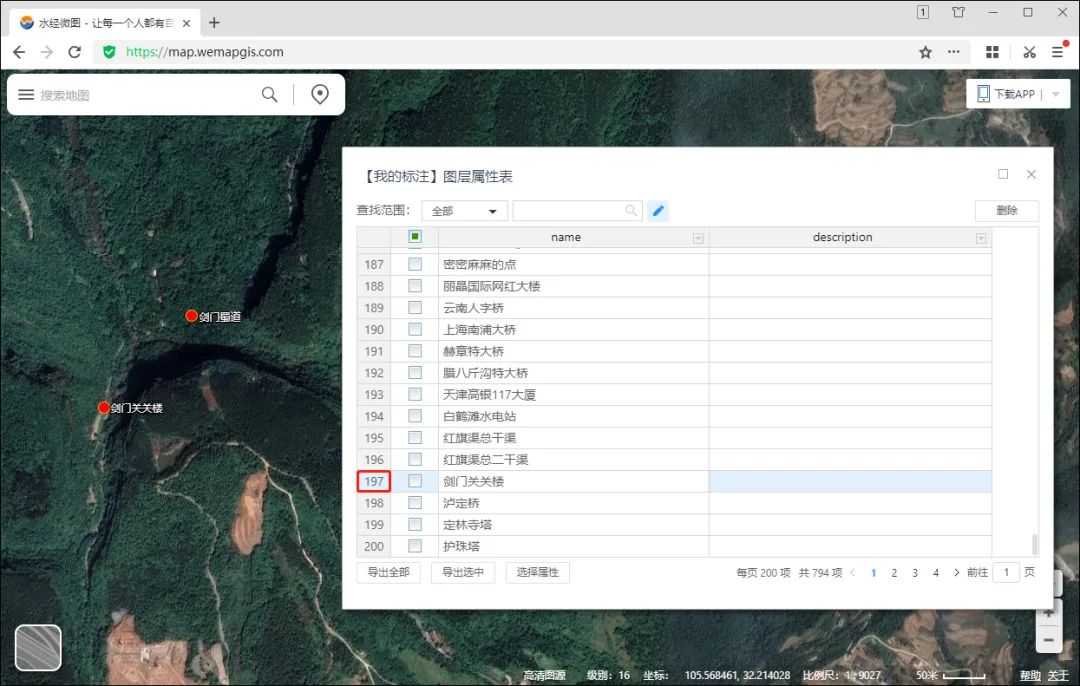Click the magnifier icon in the table search field

(x=631, y=211)
